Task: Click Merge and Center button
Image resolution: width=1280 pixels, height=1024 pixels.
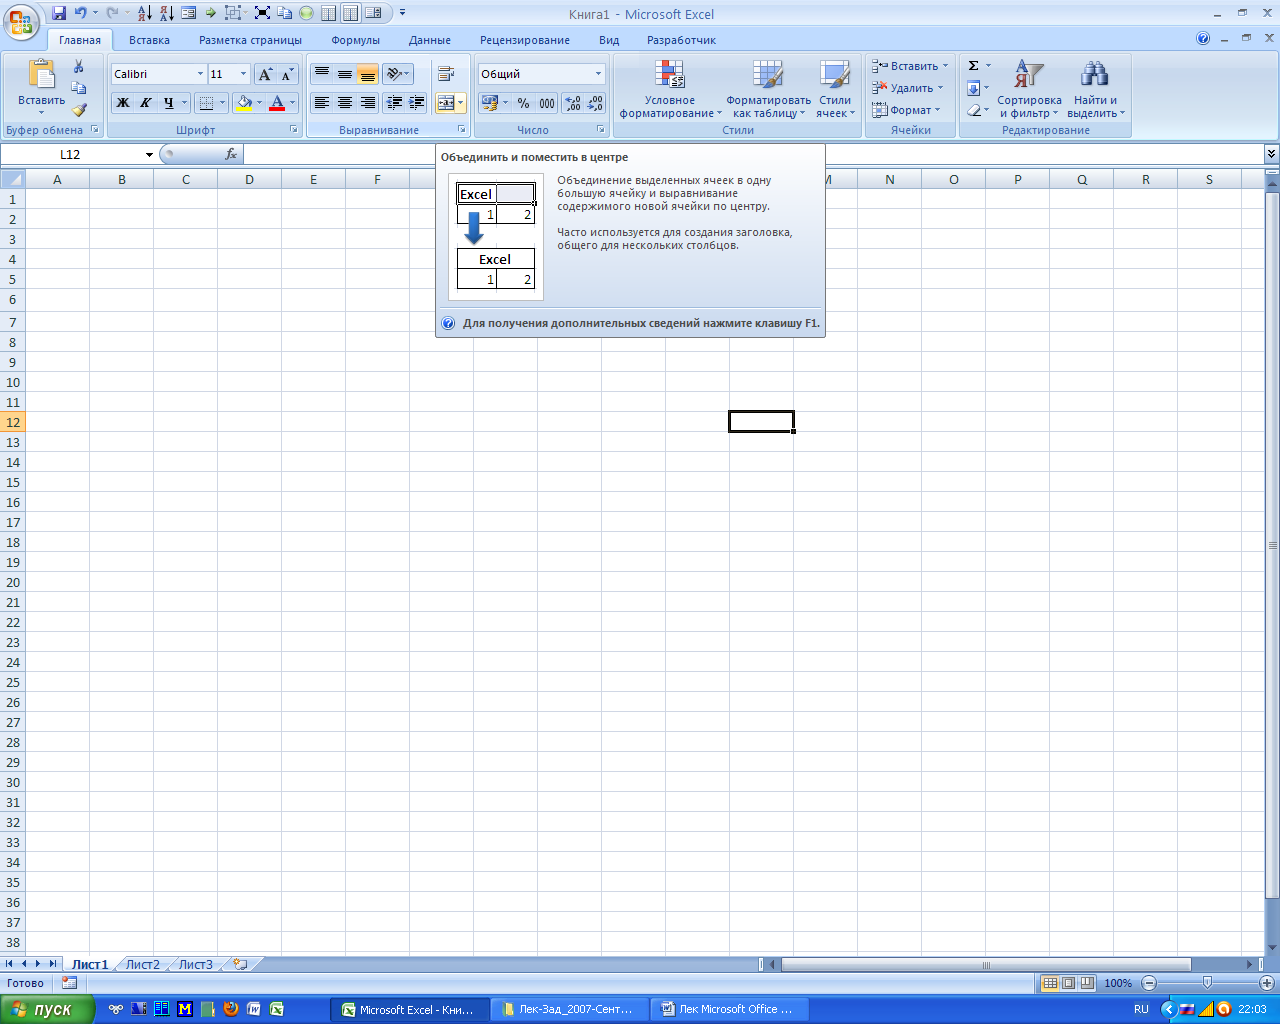Action: click(446, 102)
